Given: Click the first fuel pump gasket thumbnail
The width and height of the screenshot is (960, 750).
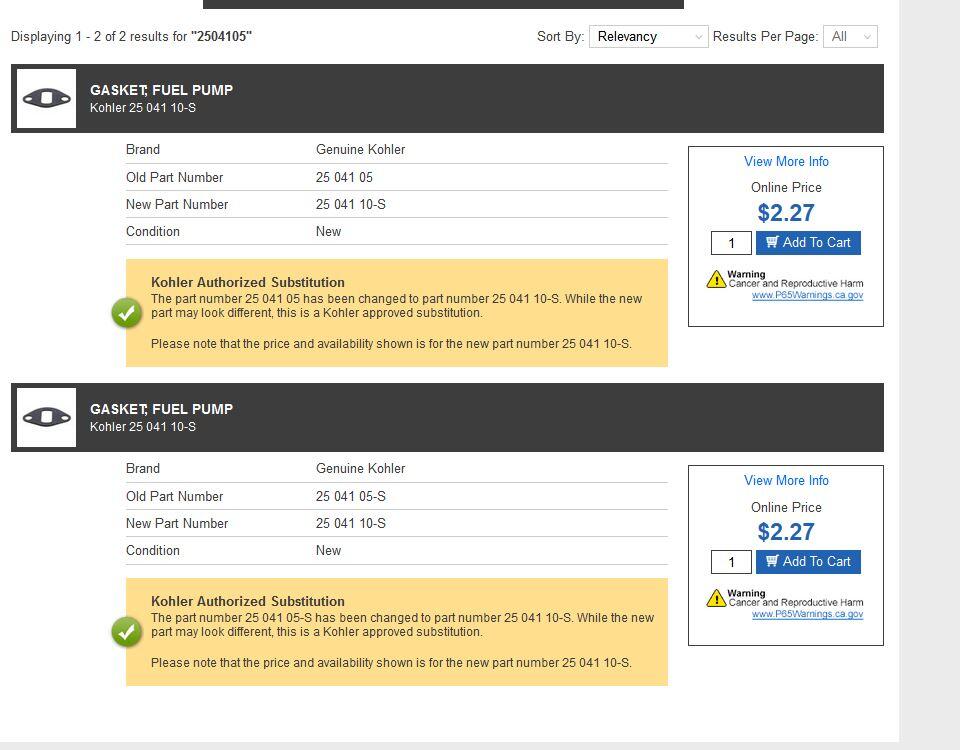Looking at the screenshot, I should [46, 98].
